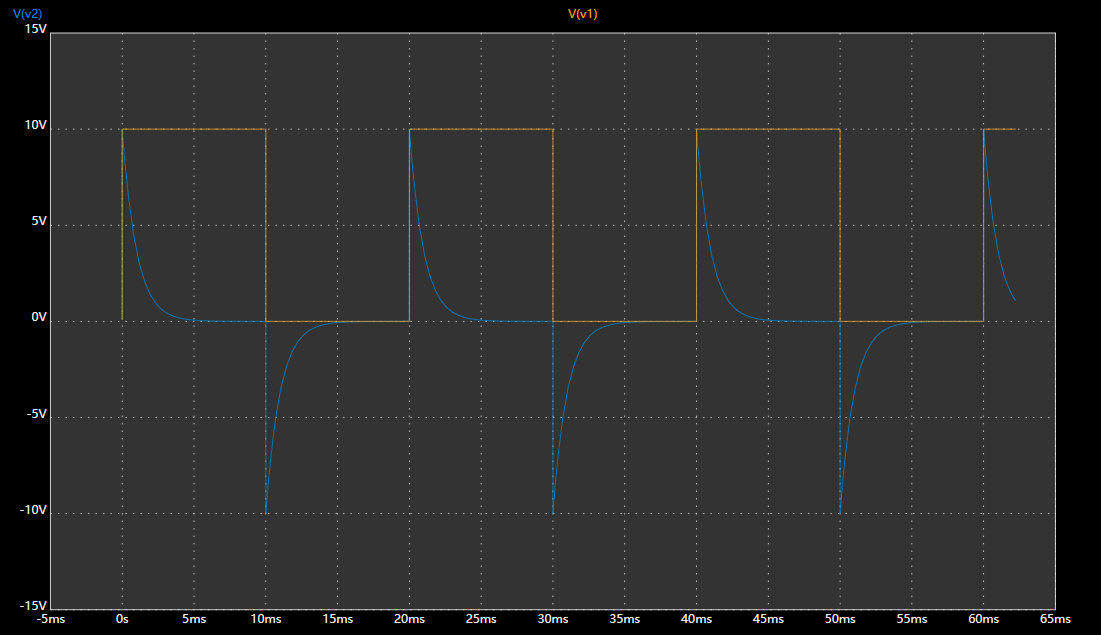1101x635 pixels.
Task: Click the -5ms time axis label
Action: point(50,620)
